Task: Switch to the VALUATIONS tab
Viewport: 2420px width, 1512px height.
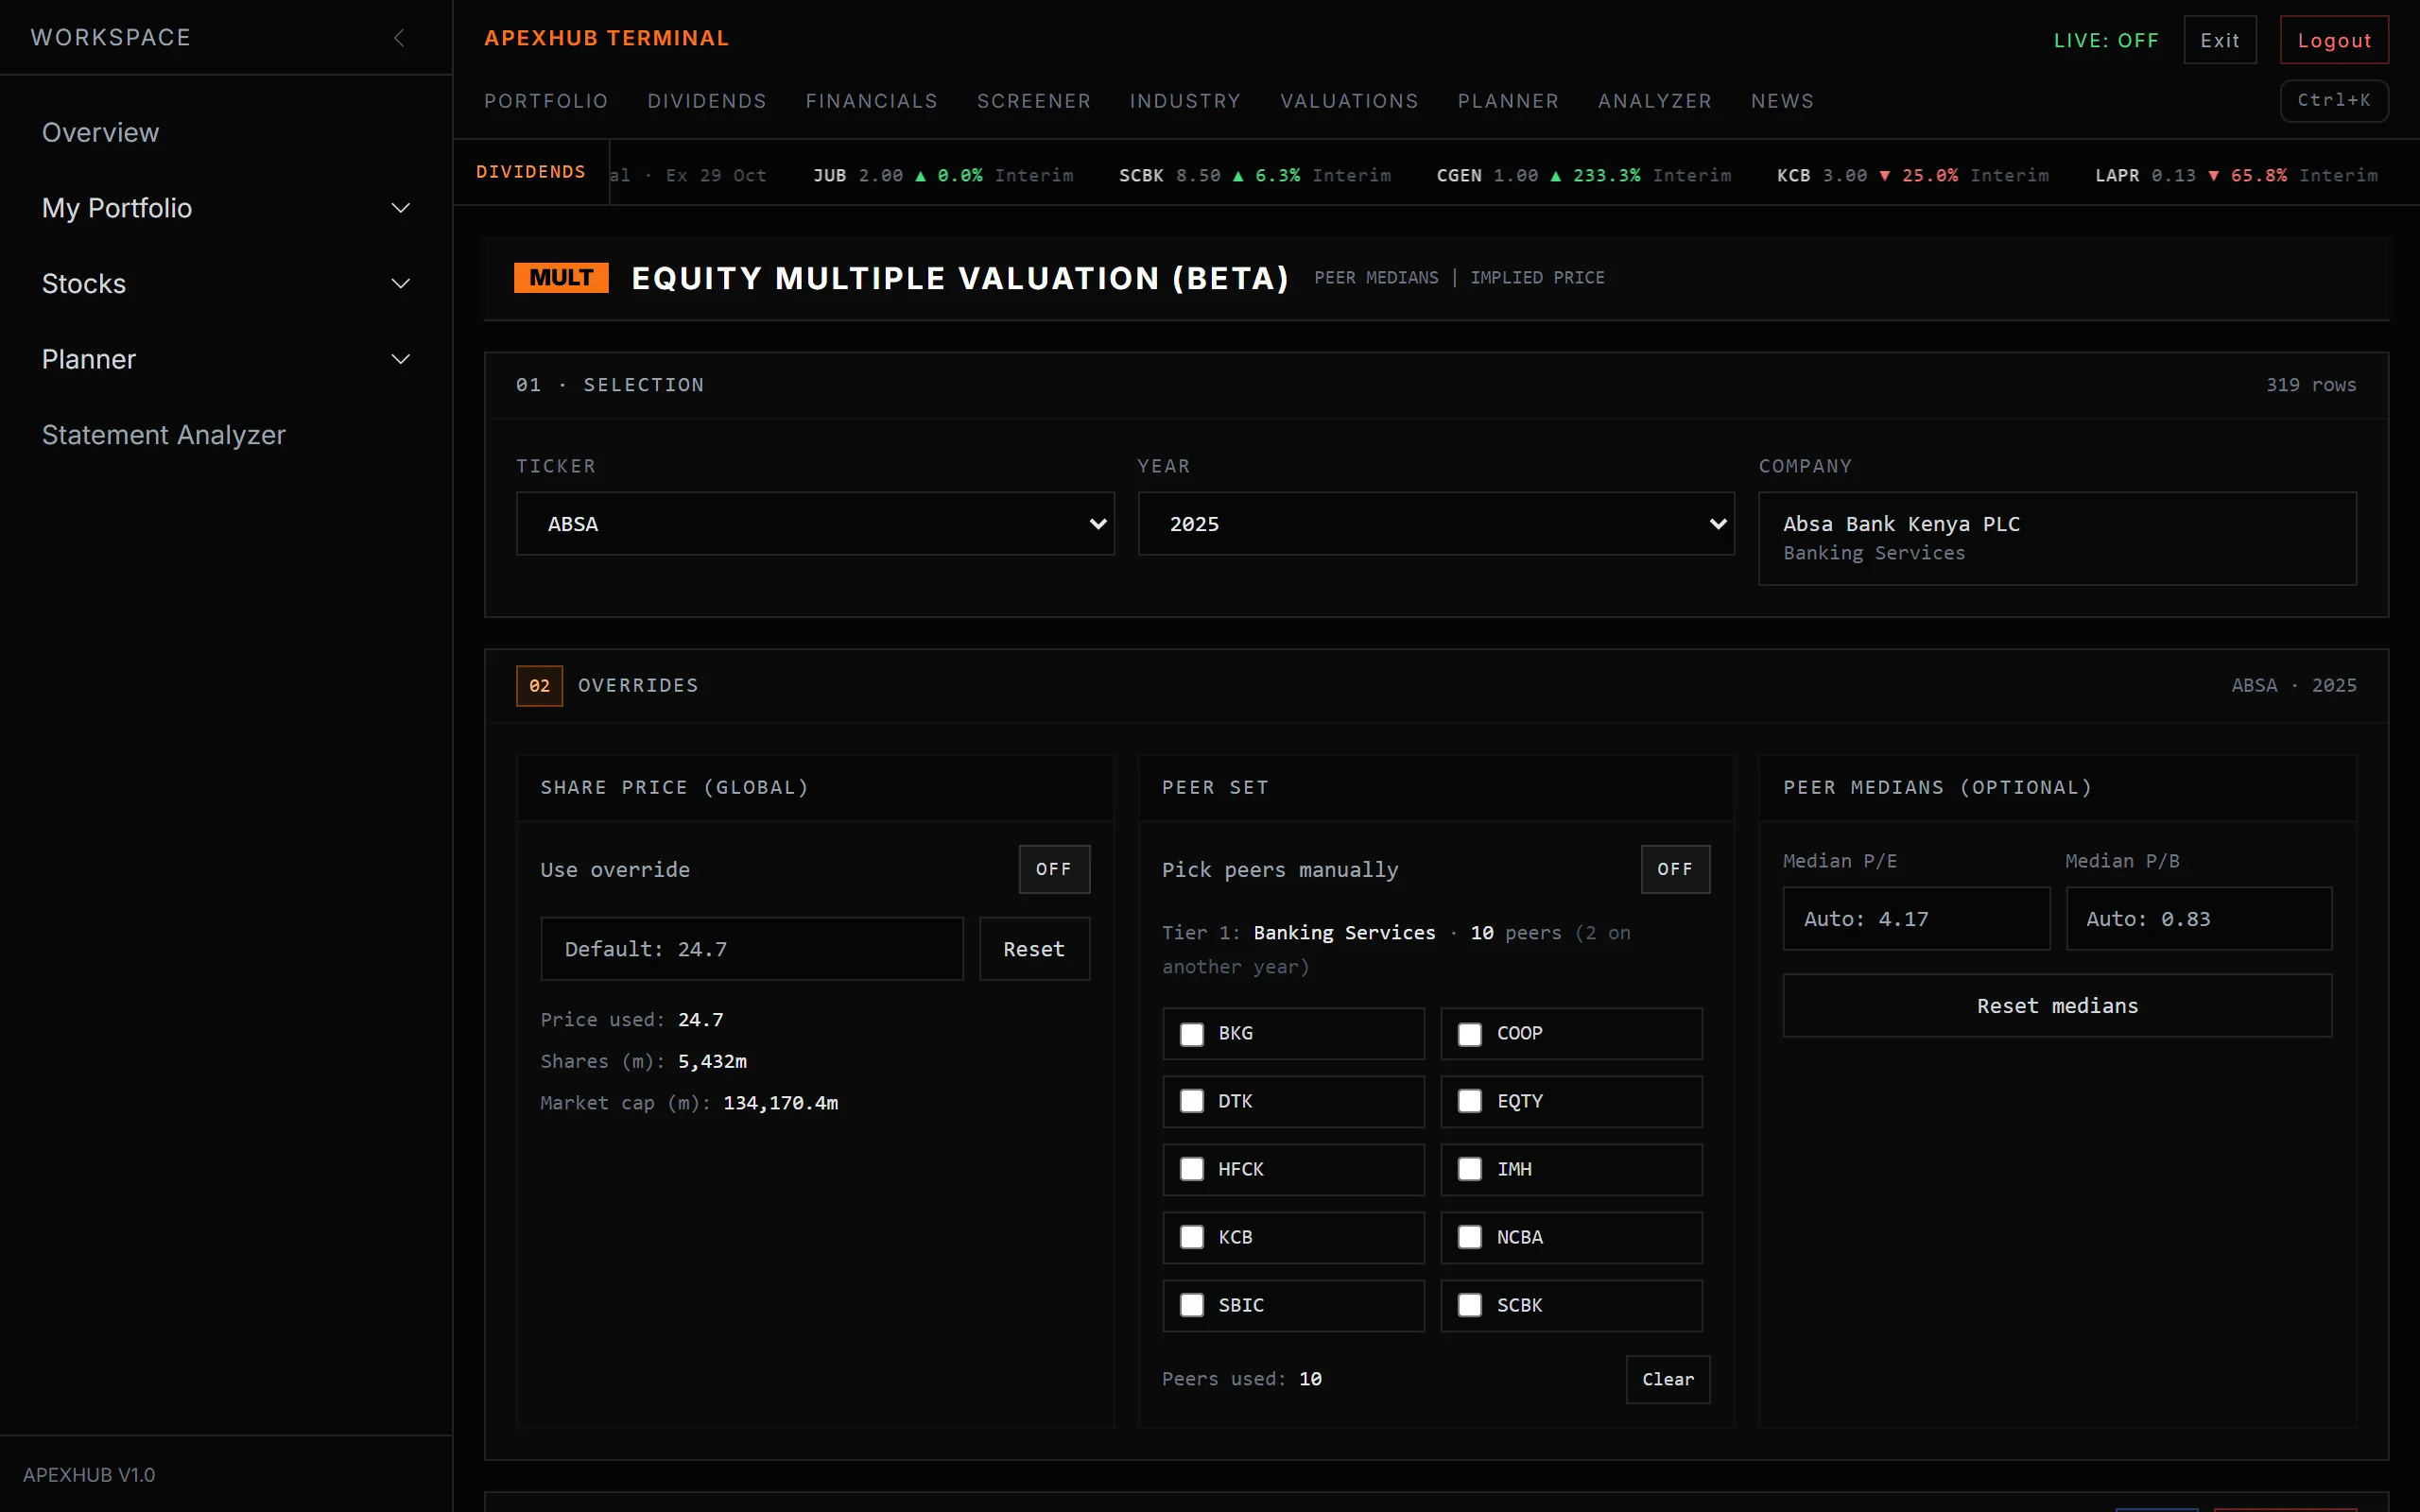Action: pos(1349,101)
